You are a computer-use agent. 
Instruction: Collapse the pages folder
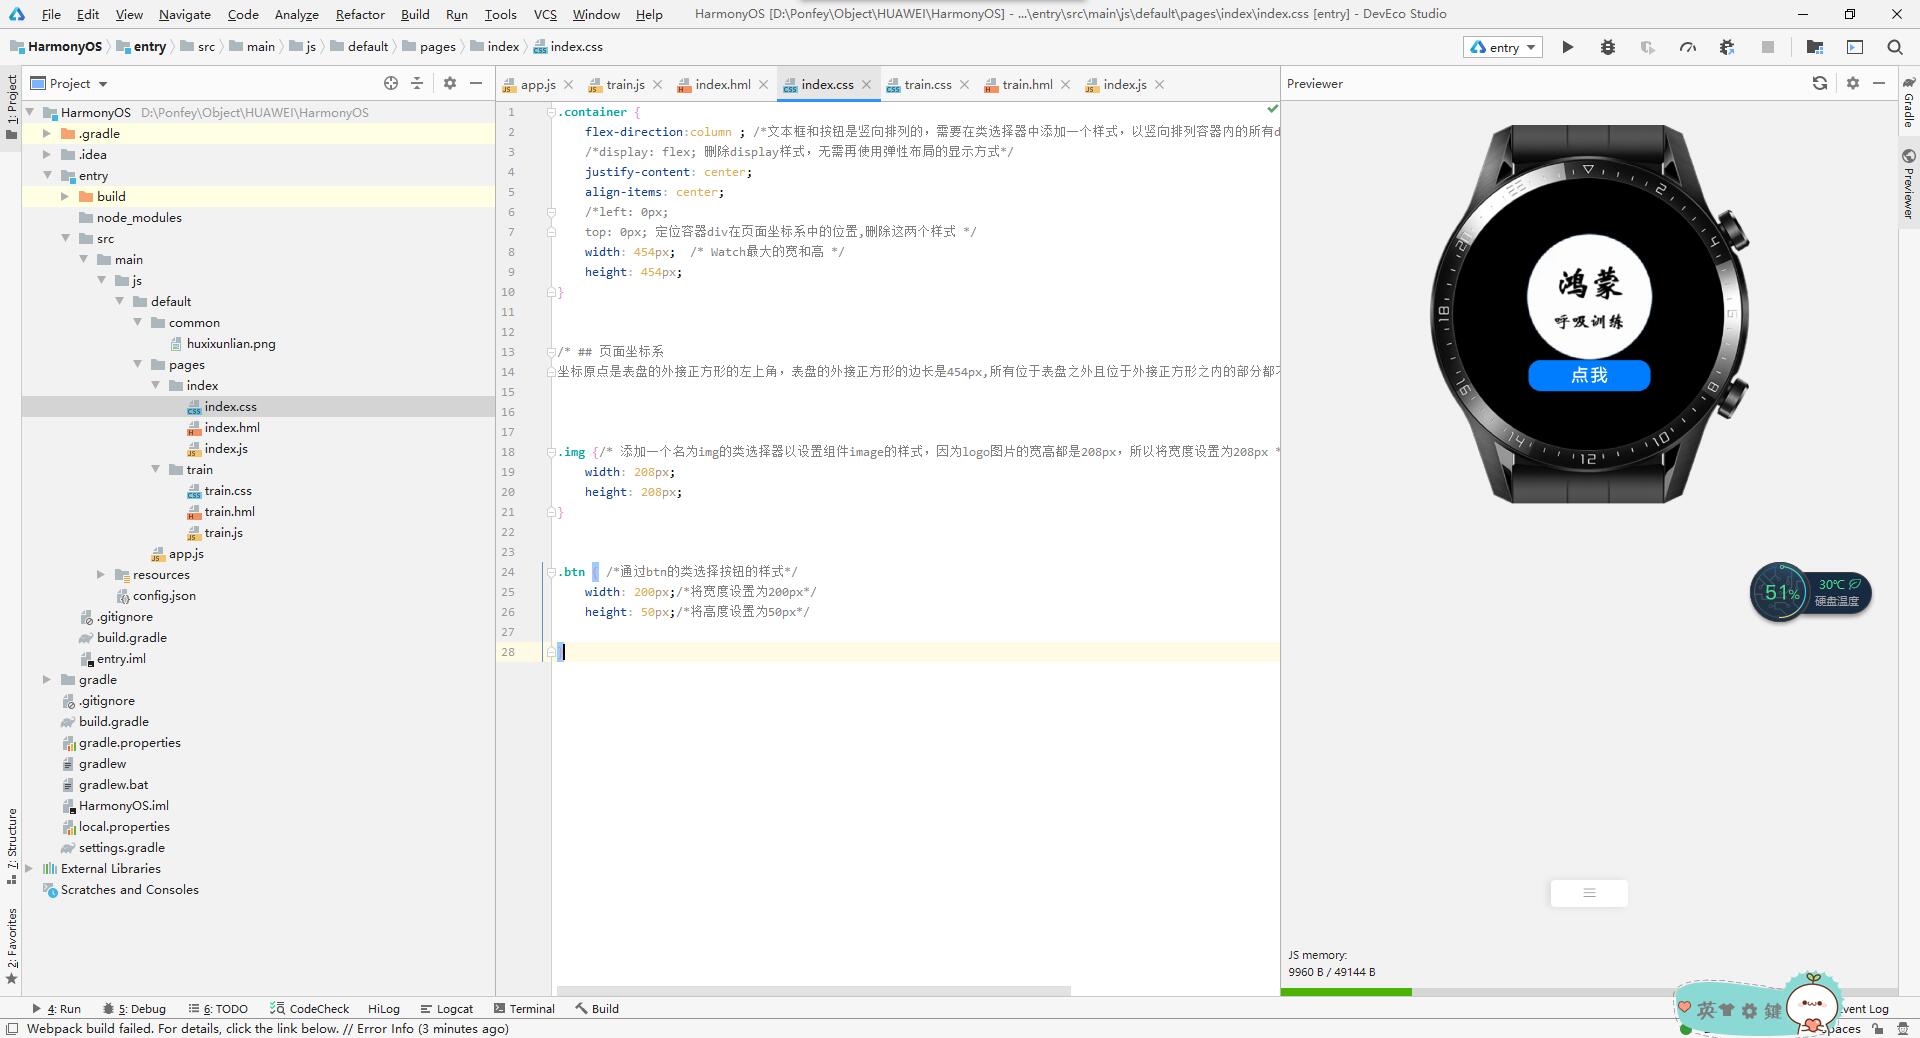[x=138, y=364]
